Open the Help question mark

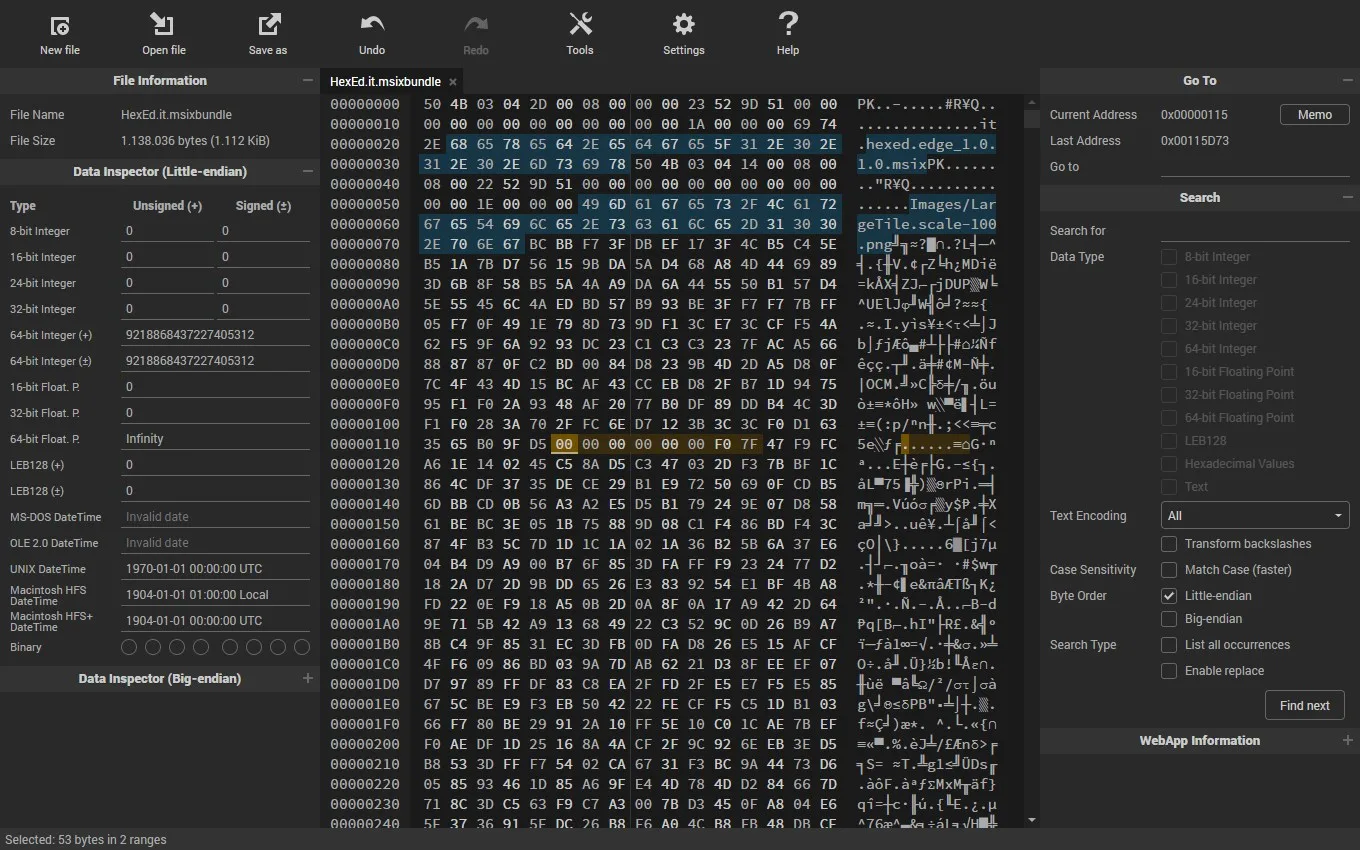click(788, 25)
